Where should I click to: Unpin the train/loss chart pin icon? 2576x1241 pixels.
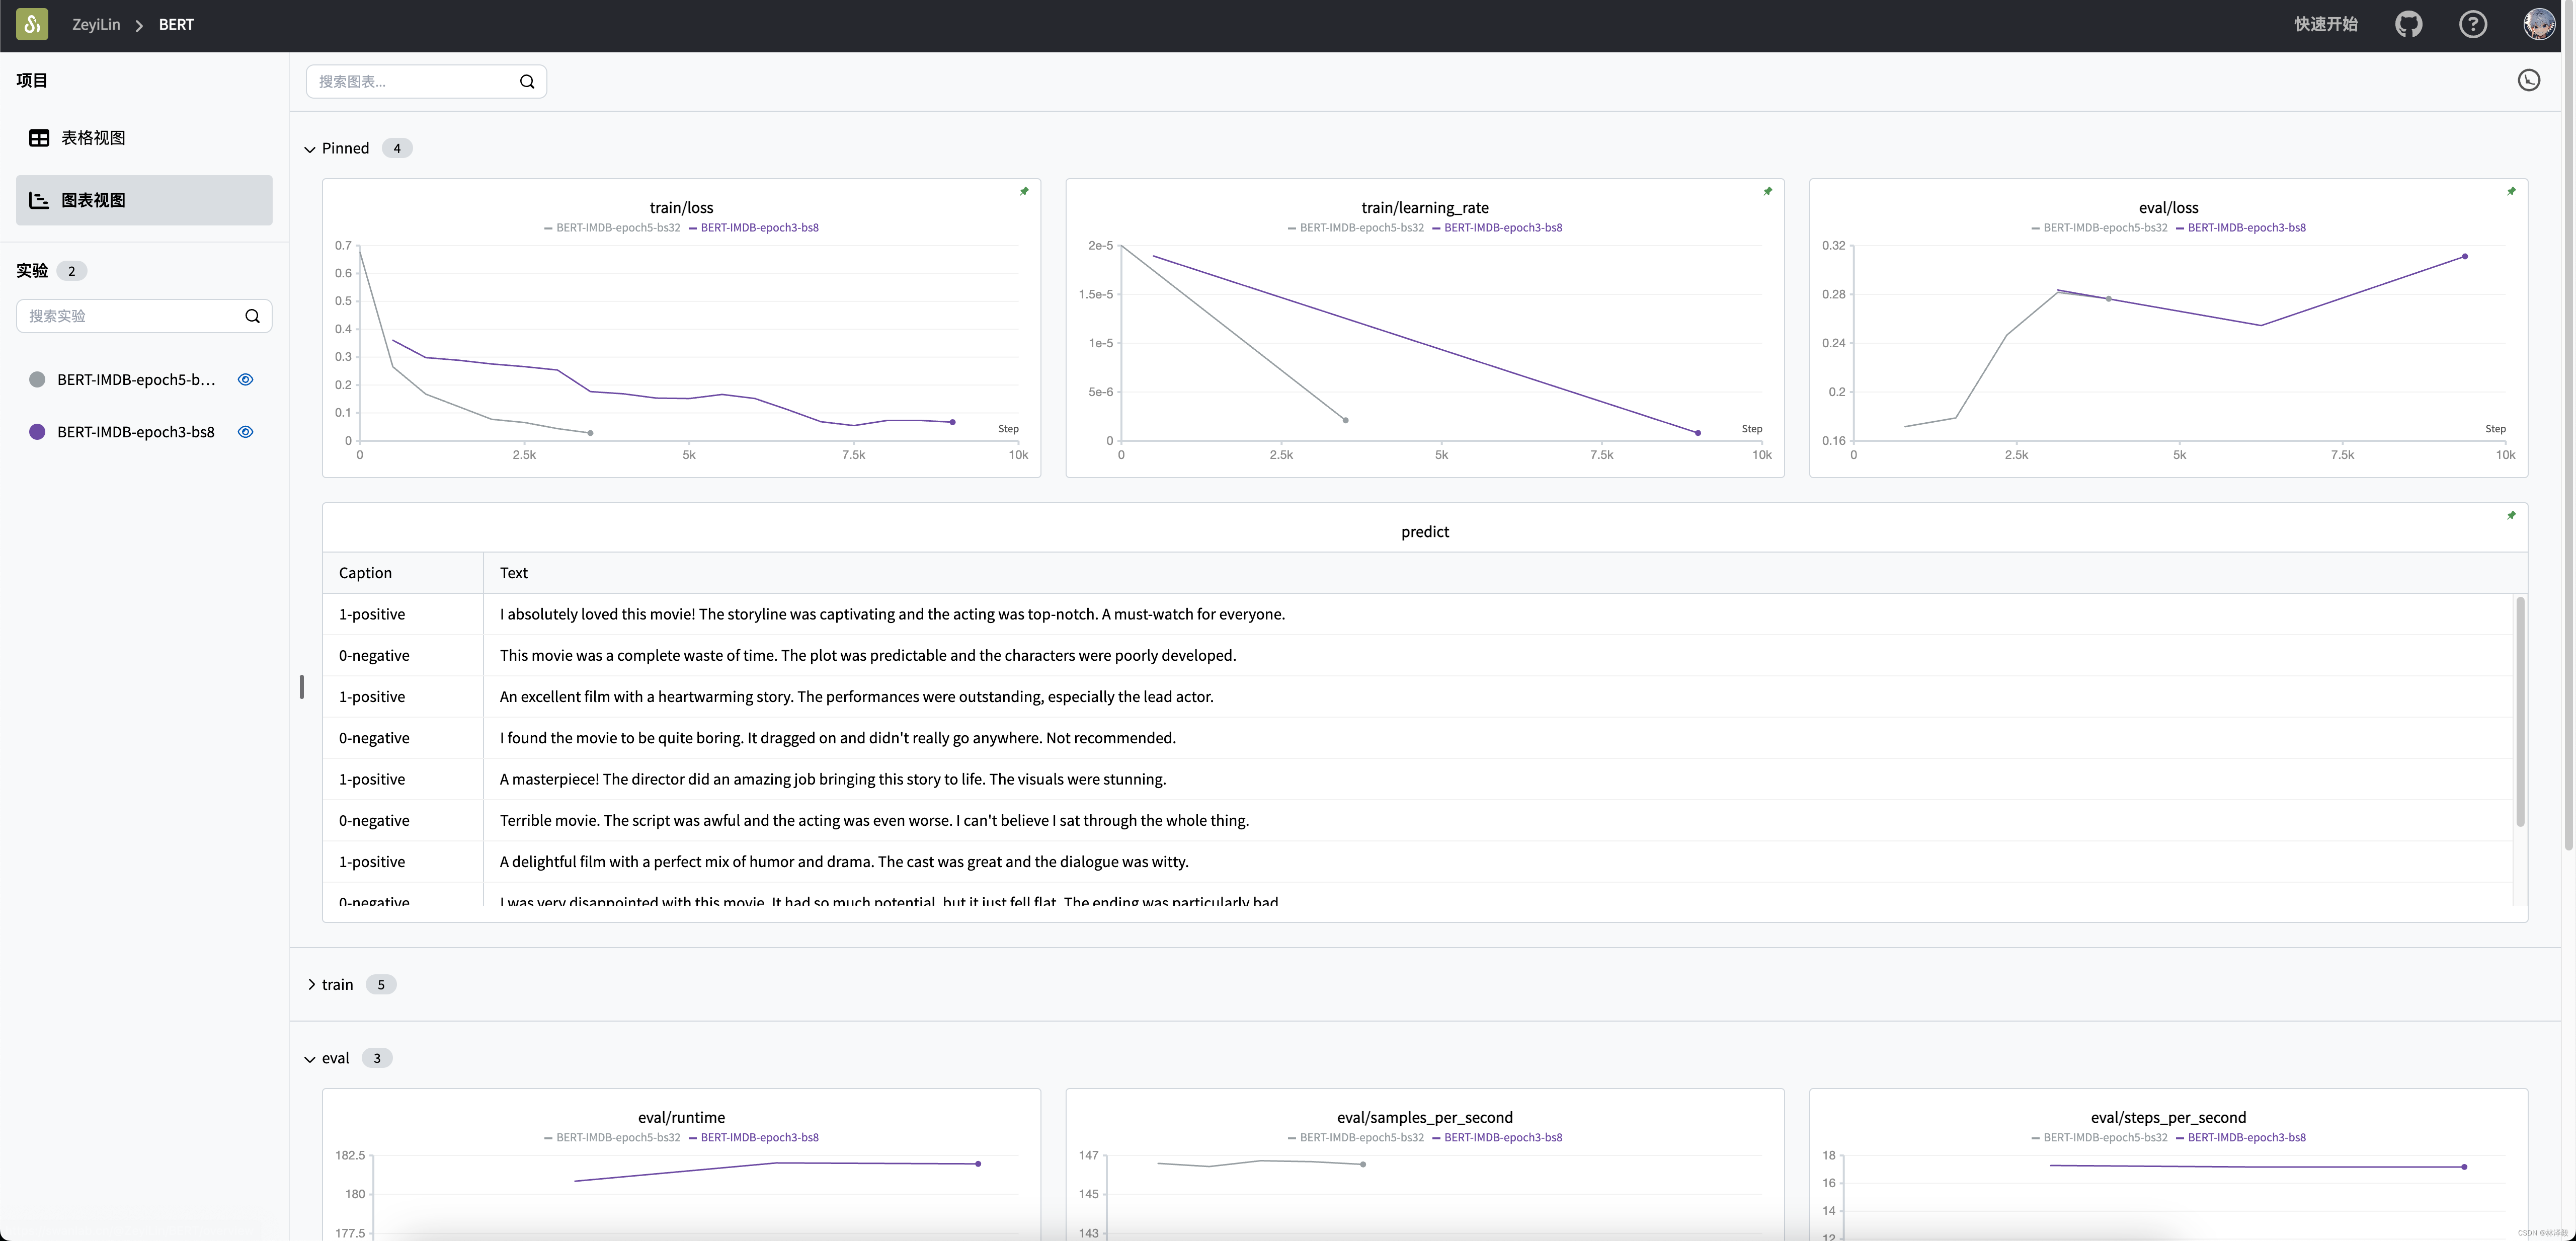coord(1024,191)
